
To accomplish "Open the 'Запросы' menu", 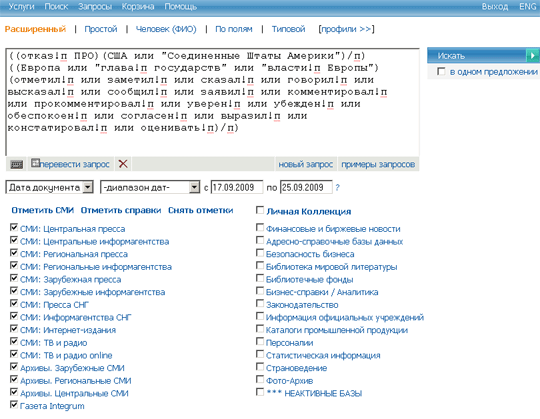I will 95,7.
